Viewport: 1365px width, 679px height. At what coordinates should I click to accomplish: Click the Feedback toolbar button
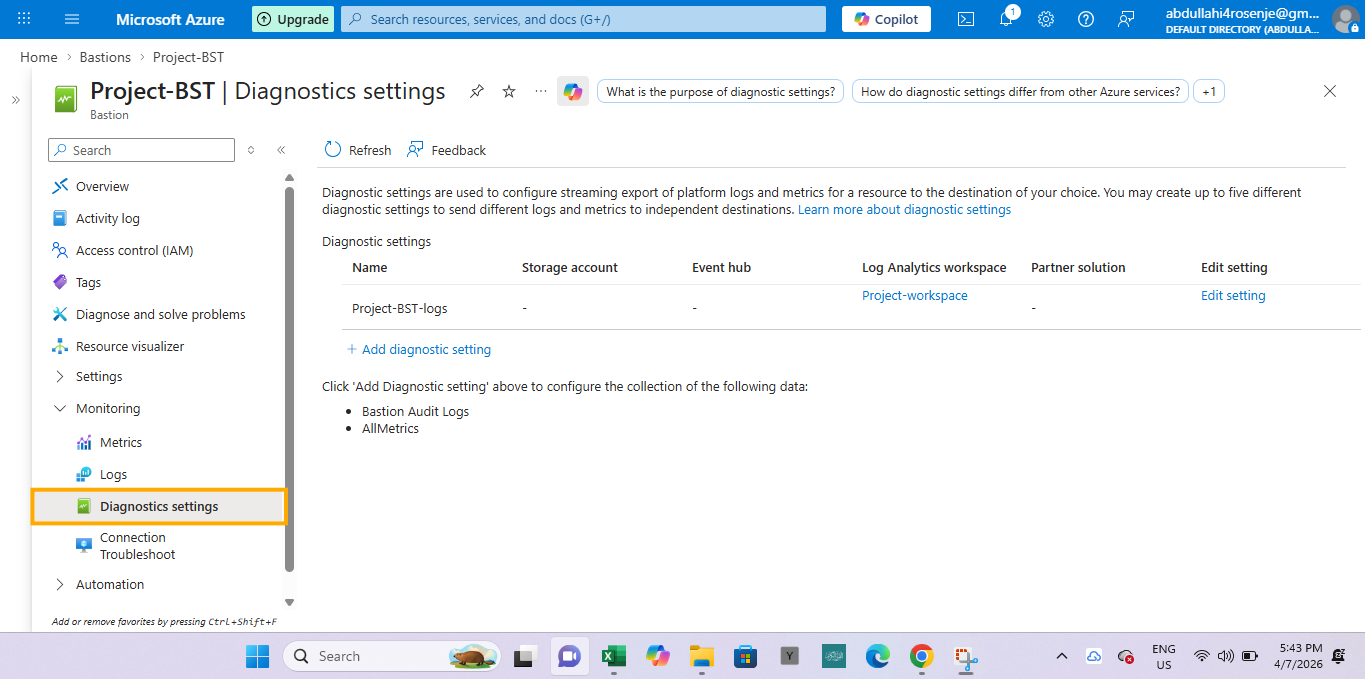tap(446, 150)
